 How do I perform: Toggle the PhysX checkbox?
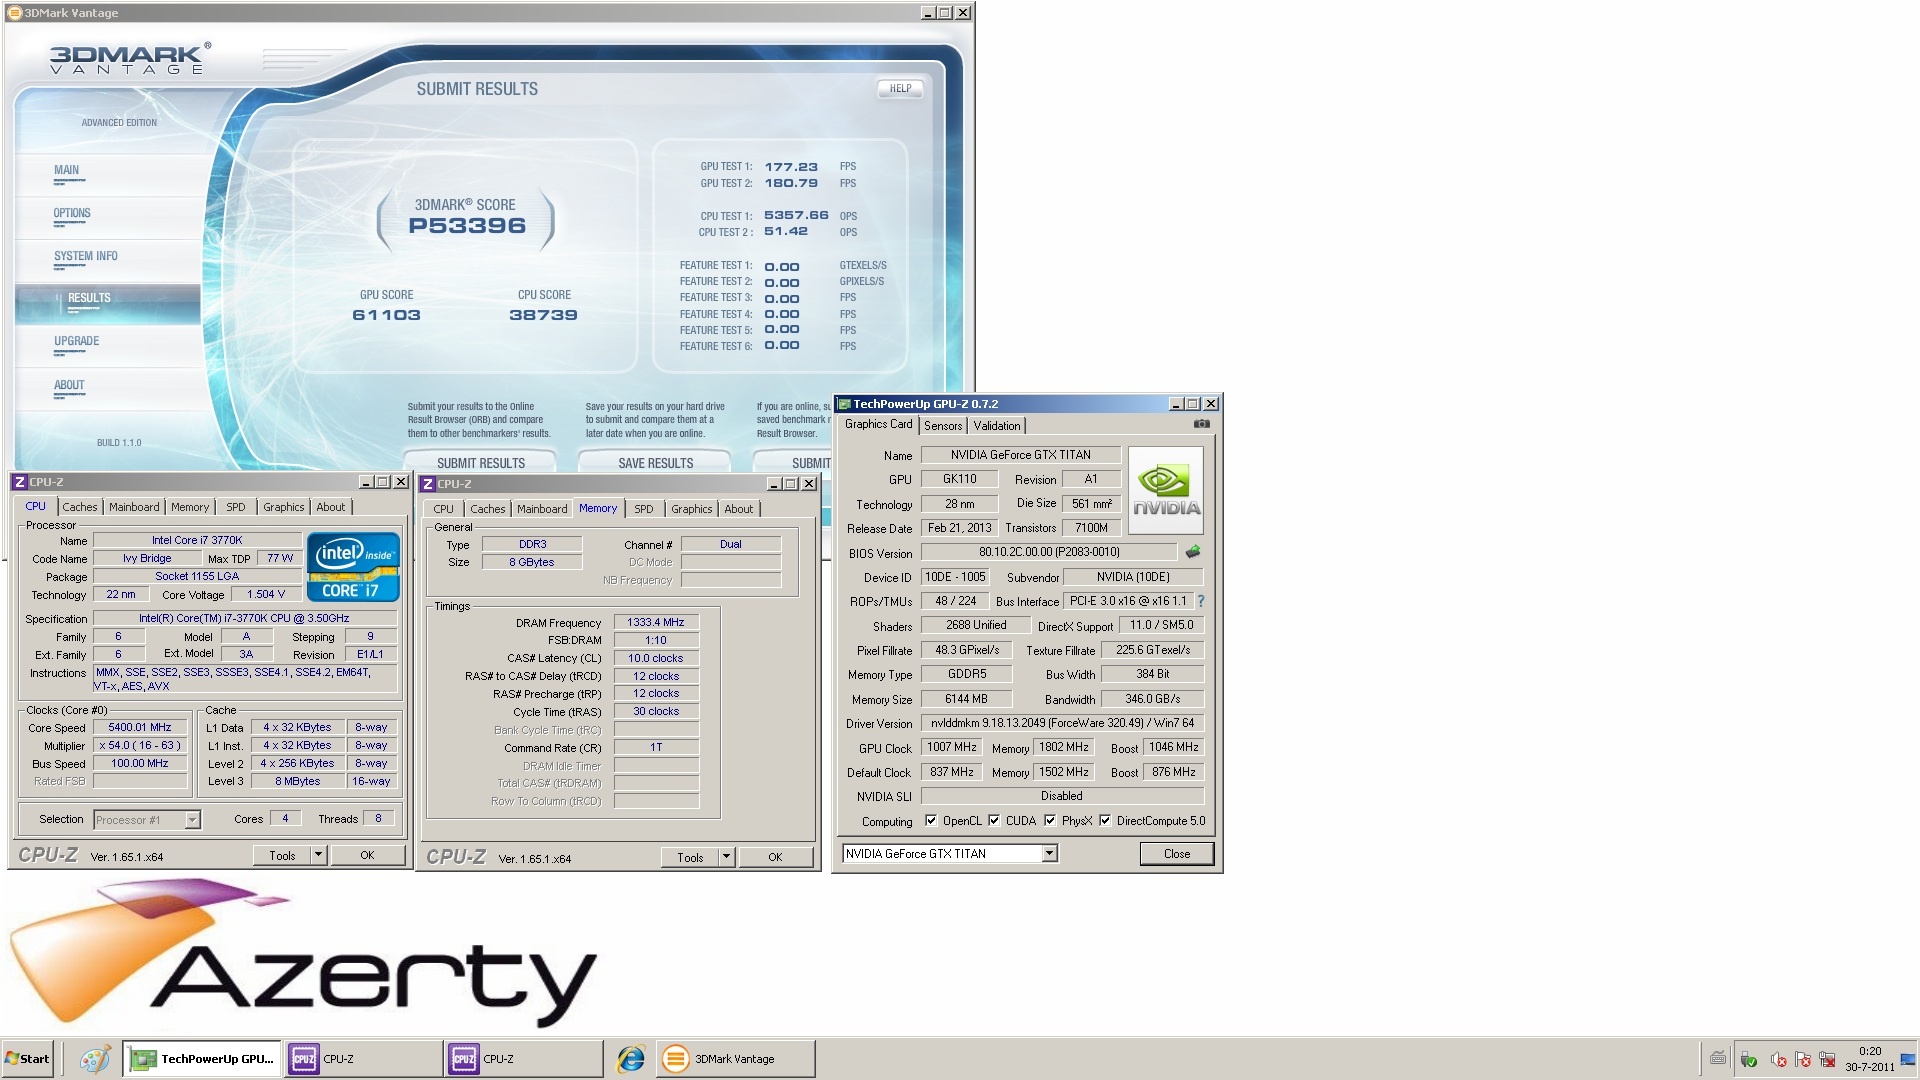coord(1050,821)
